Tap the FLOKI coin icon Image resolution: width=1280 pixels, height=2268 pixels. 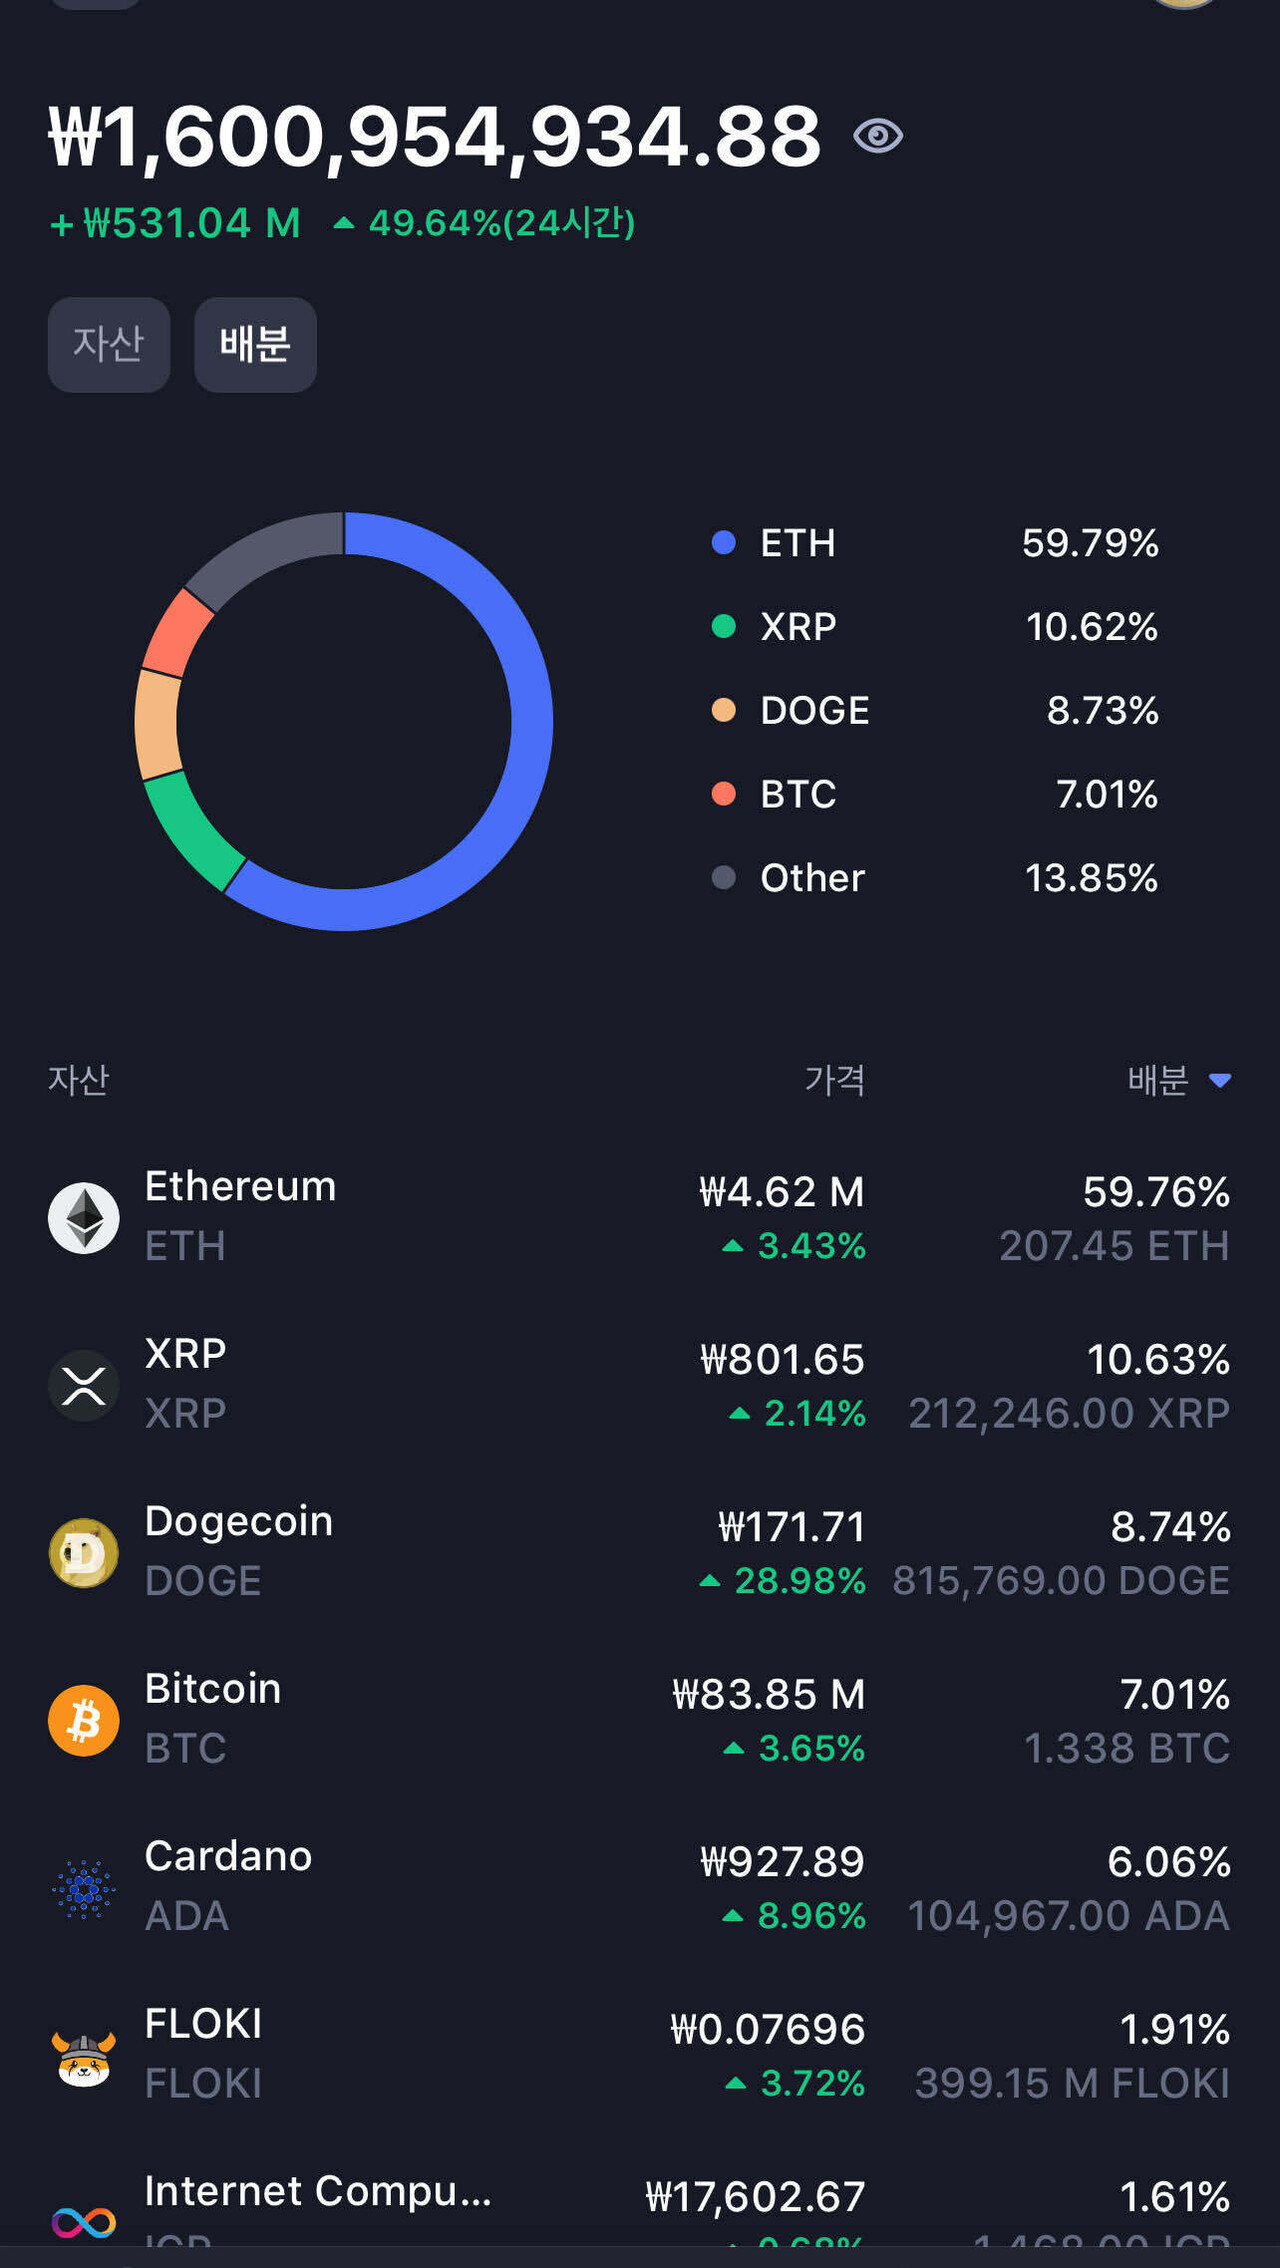pos(84,2056)
